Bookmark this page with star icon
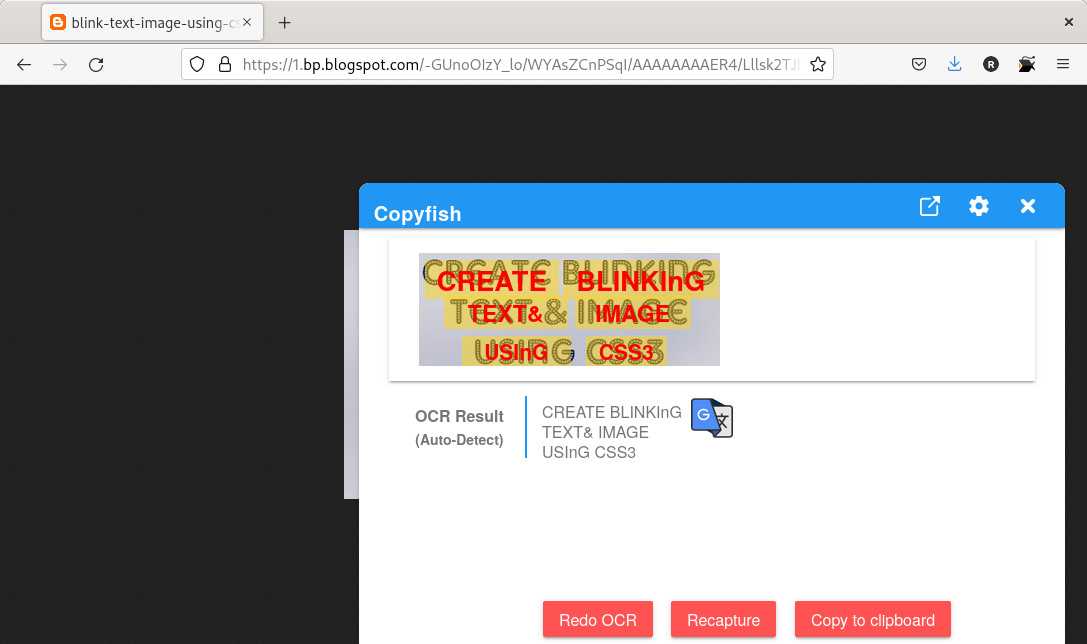This screenshot has width=1087, height=644. [817, 64]
